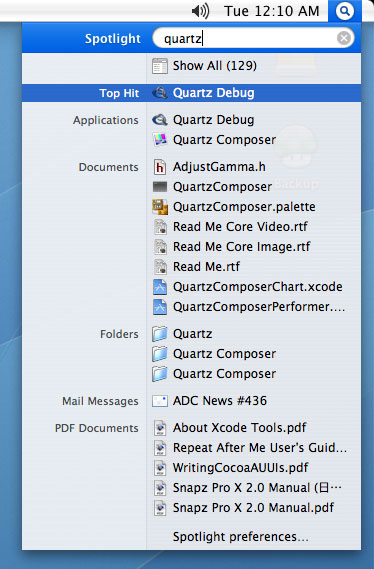Screen dimensions: 374x569
Task: Open the Quartz folder icon
Action: tap(160, 334)
